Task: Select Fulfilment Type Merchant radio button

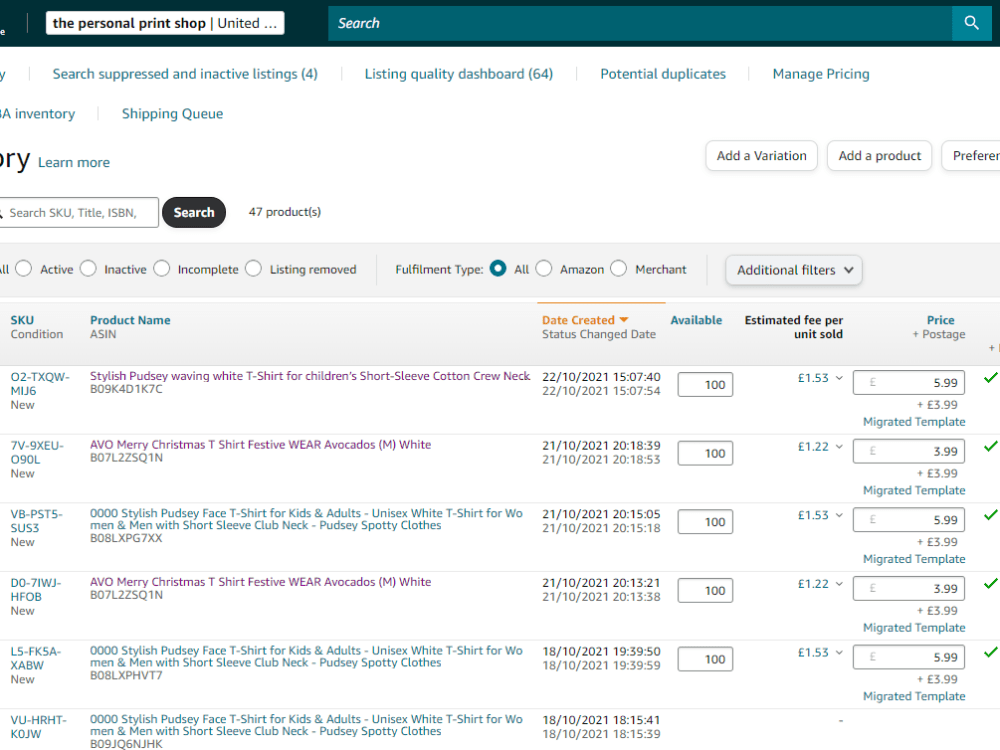Action: tap(619, 268)
